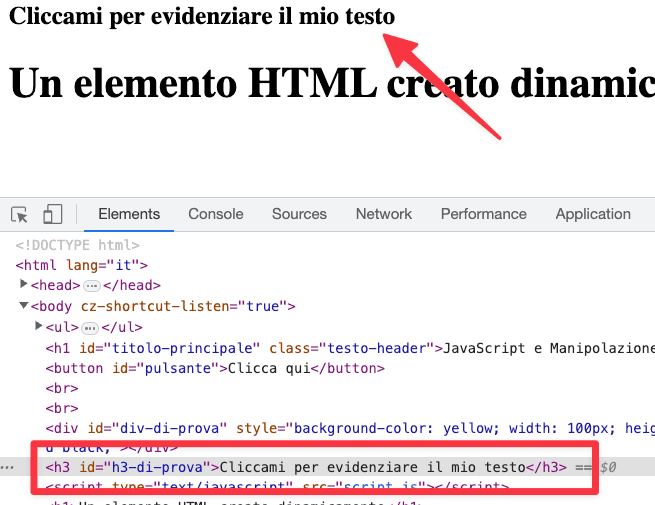Select the first br node
This screenshot has height=505, width=655.
click(x=62, y=388)
